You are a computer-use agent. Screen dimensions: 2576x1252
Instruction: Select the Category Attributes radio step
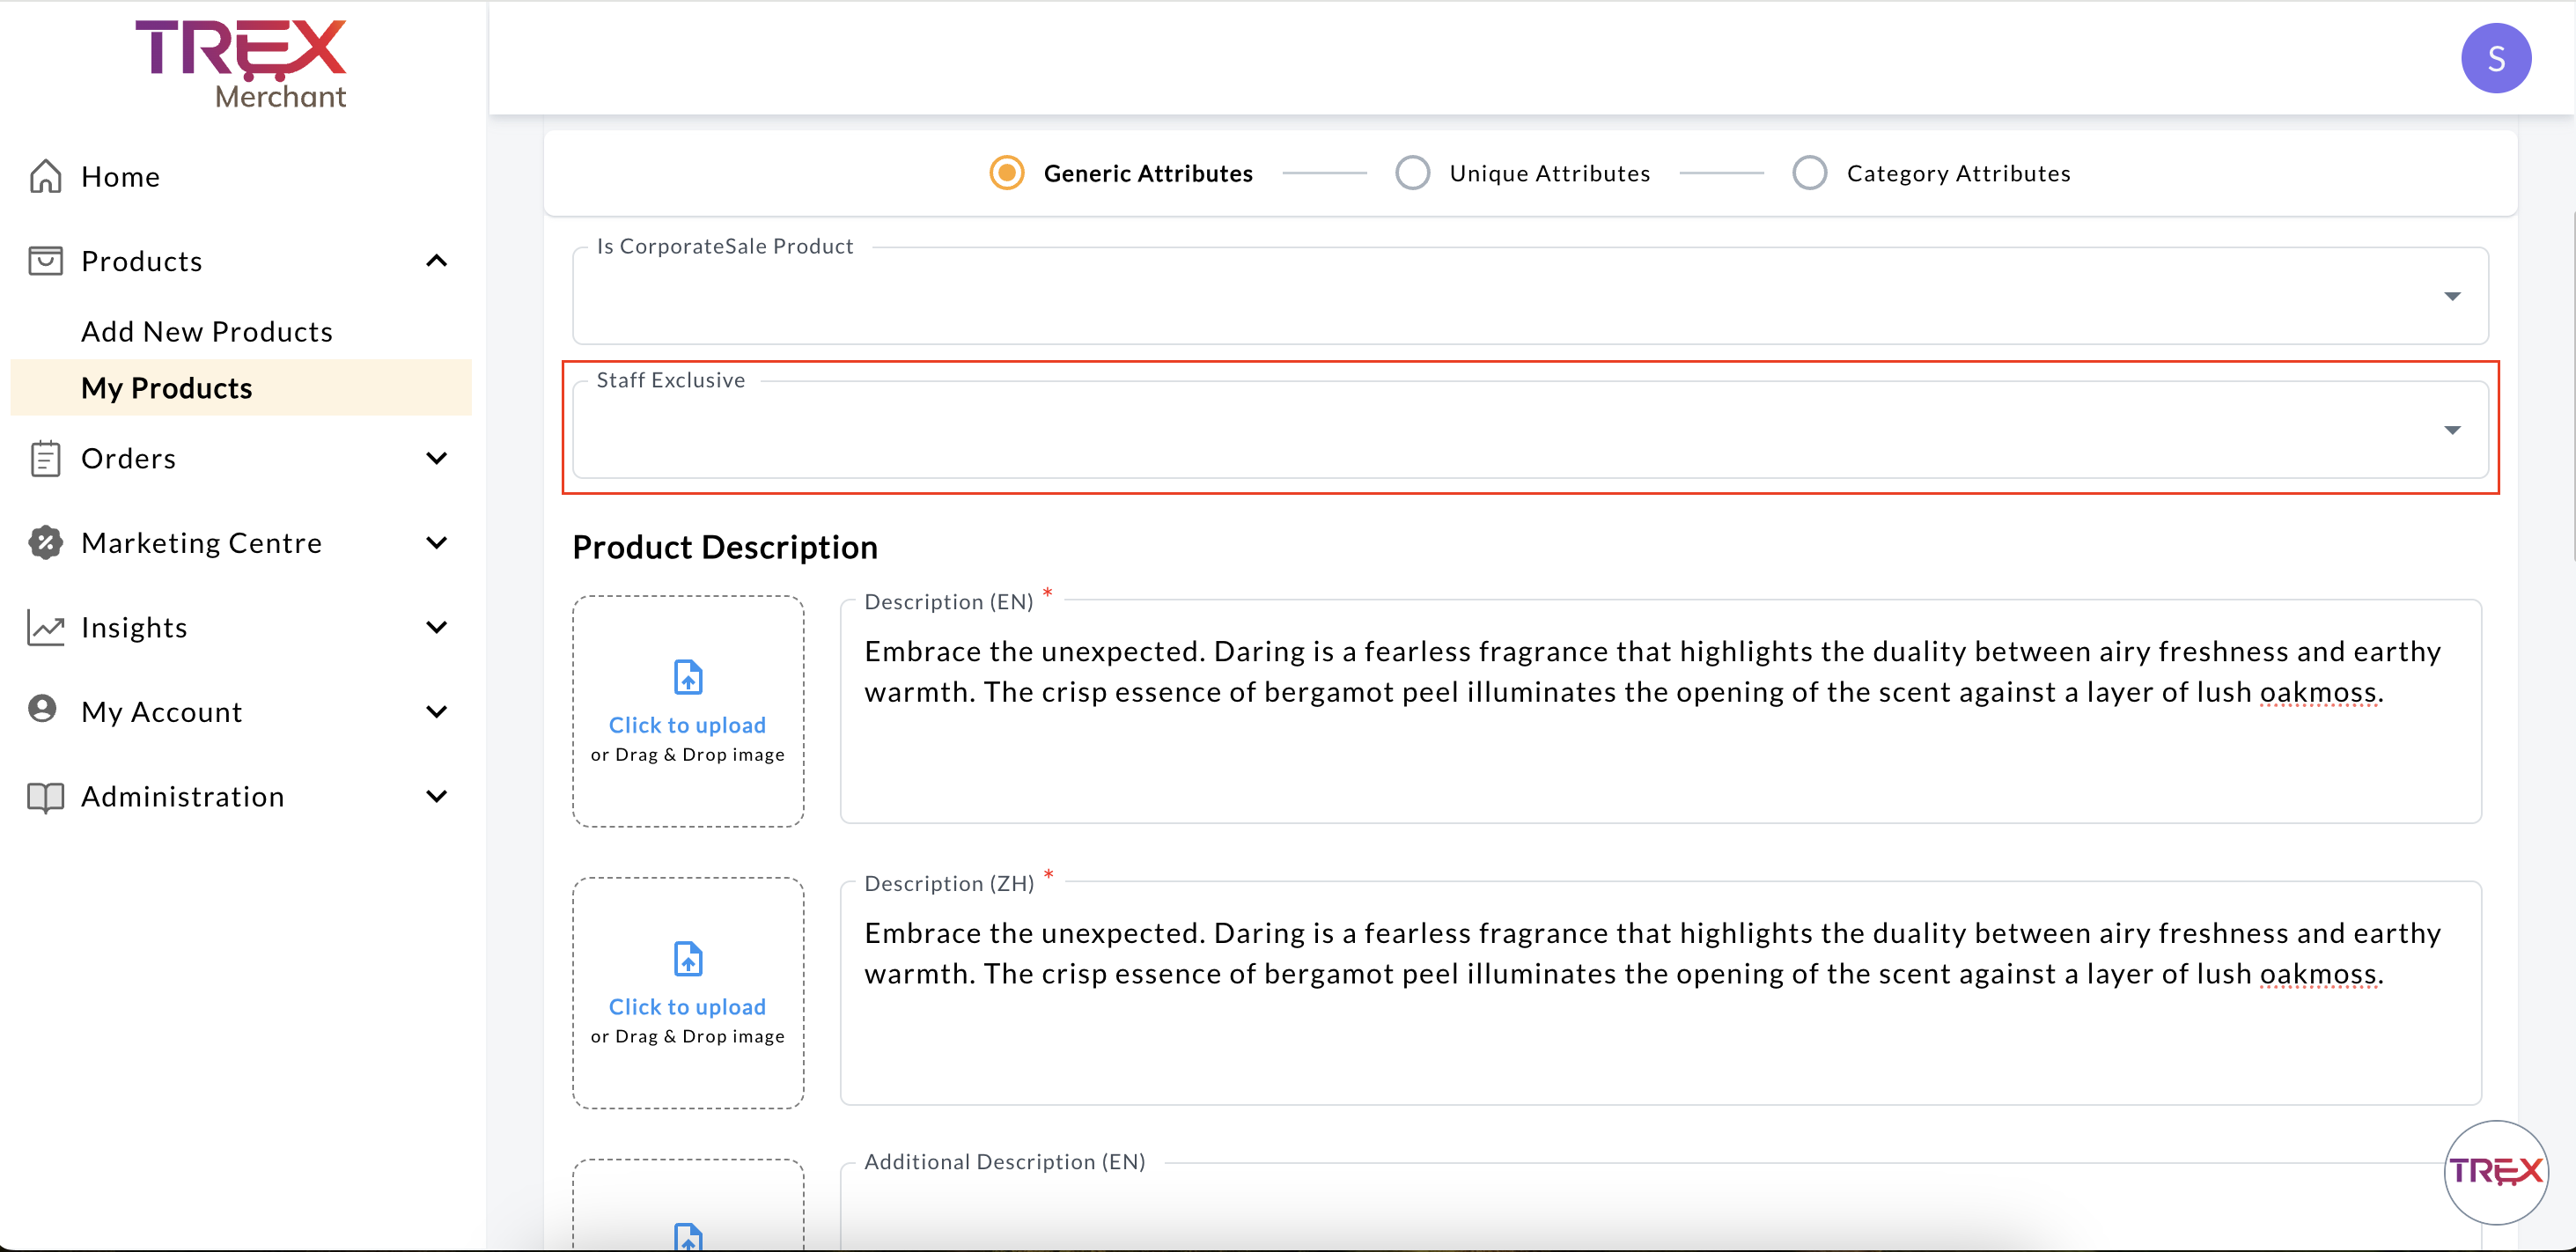[x=1809, y=173]
